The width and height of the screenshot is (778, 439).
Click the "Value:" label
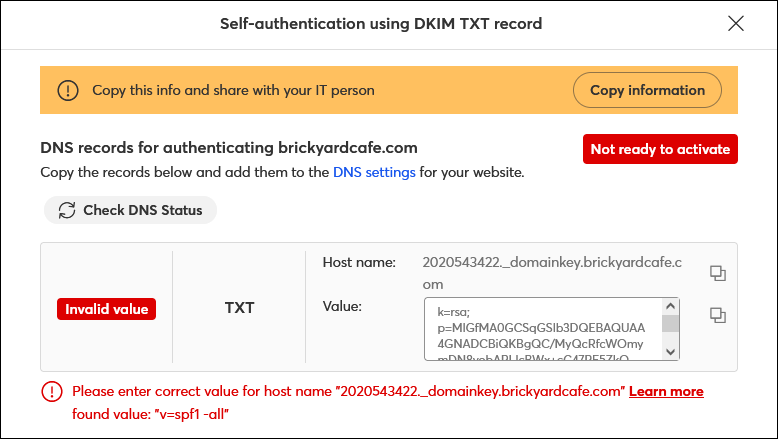point(342,306)
